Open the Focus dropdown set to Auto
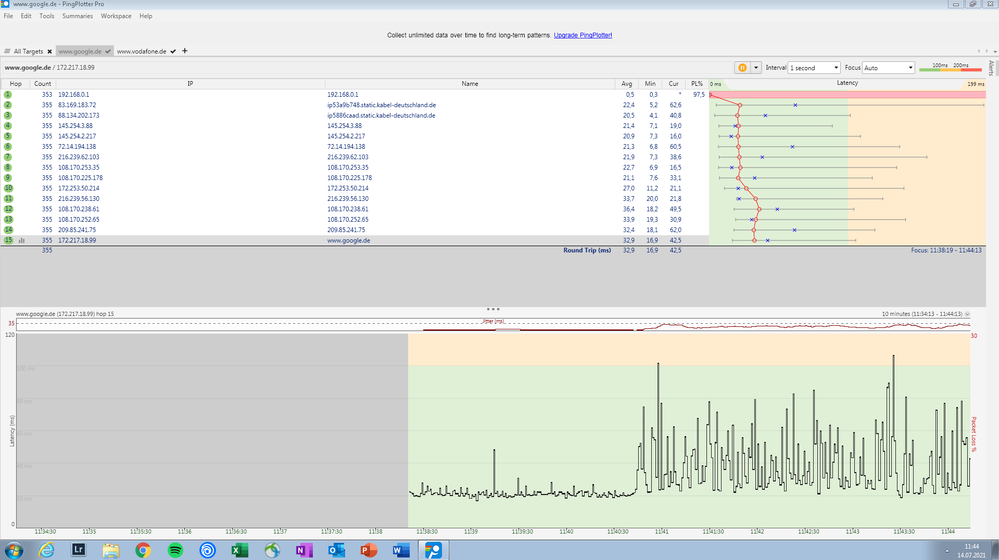999x560 pixels. (888, 68)
